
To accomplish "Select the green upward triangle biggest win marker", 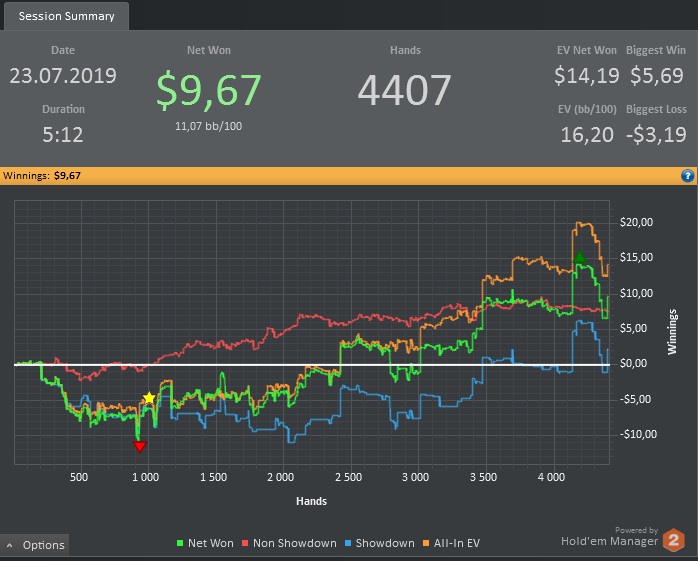I will point(579,257).
